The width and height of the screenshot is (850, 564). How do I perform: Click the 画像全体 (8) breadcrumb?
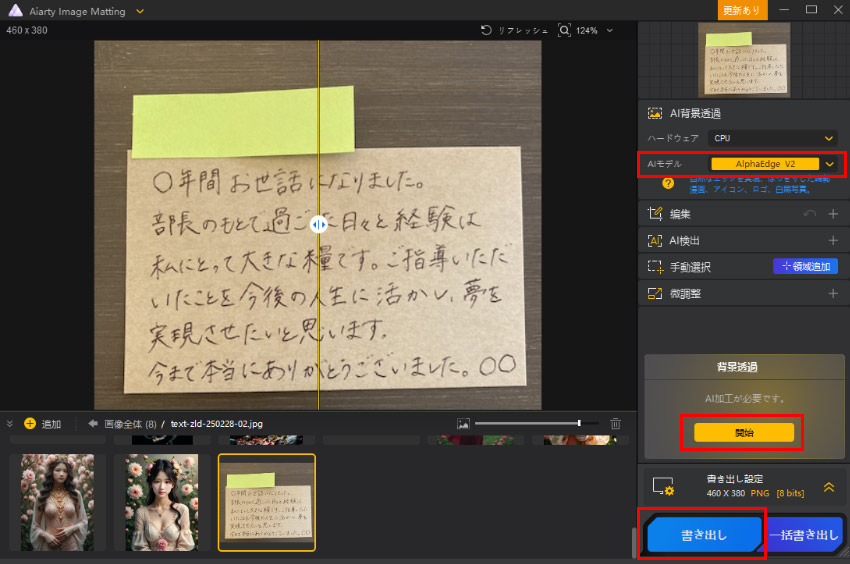(130, 424)
